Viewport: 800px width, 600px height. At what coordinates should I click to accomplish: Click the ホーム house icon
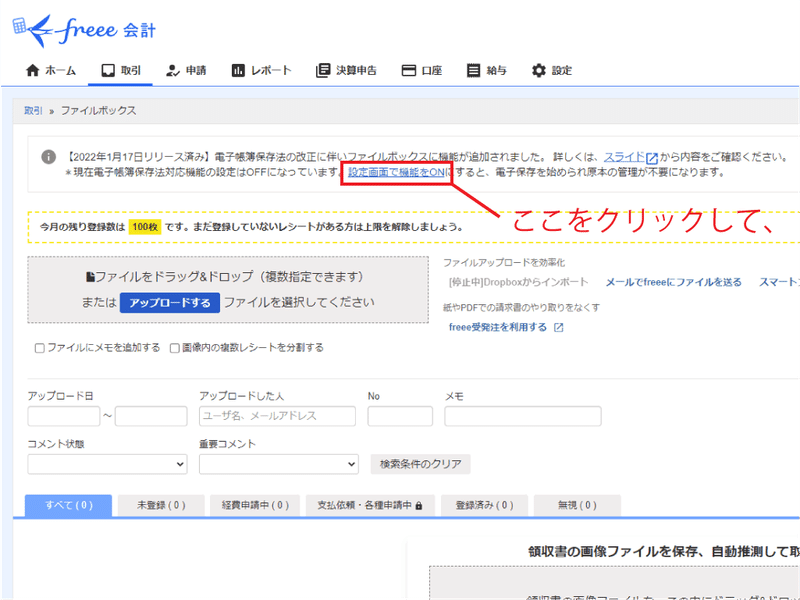pos(33,70)
